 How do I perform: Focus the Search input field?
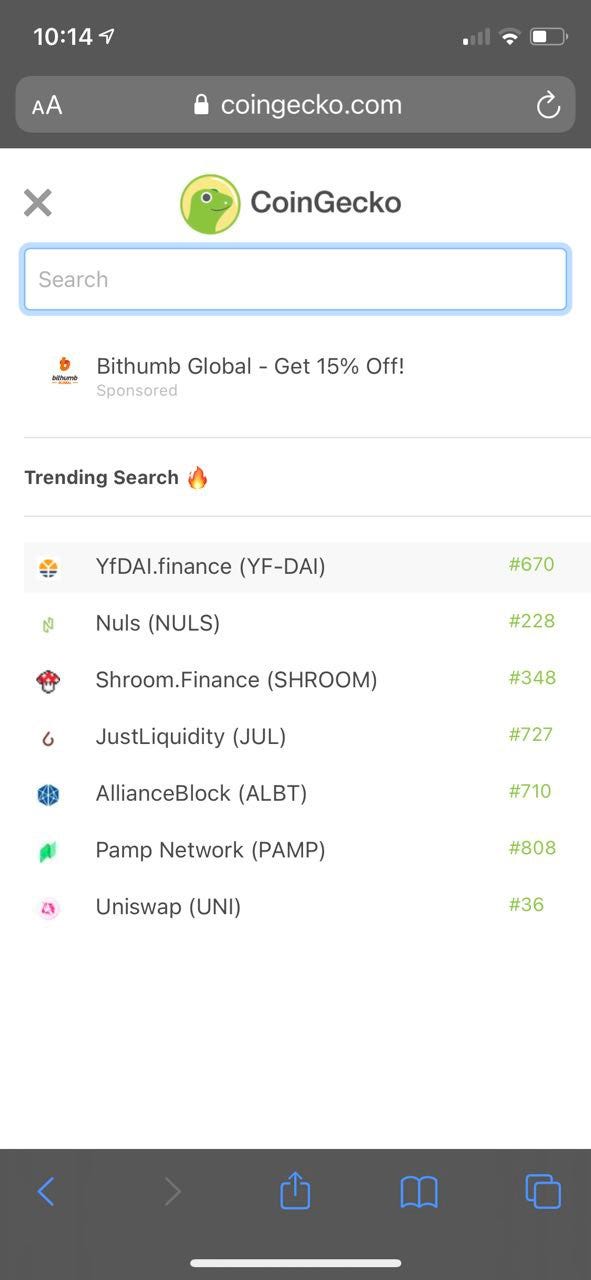[295, 279]
